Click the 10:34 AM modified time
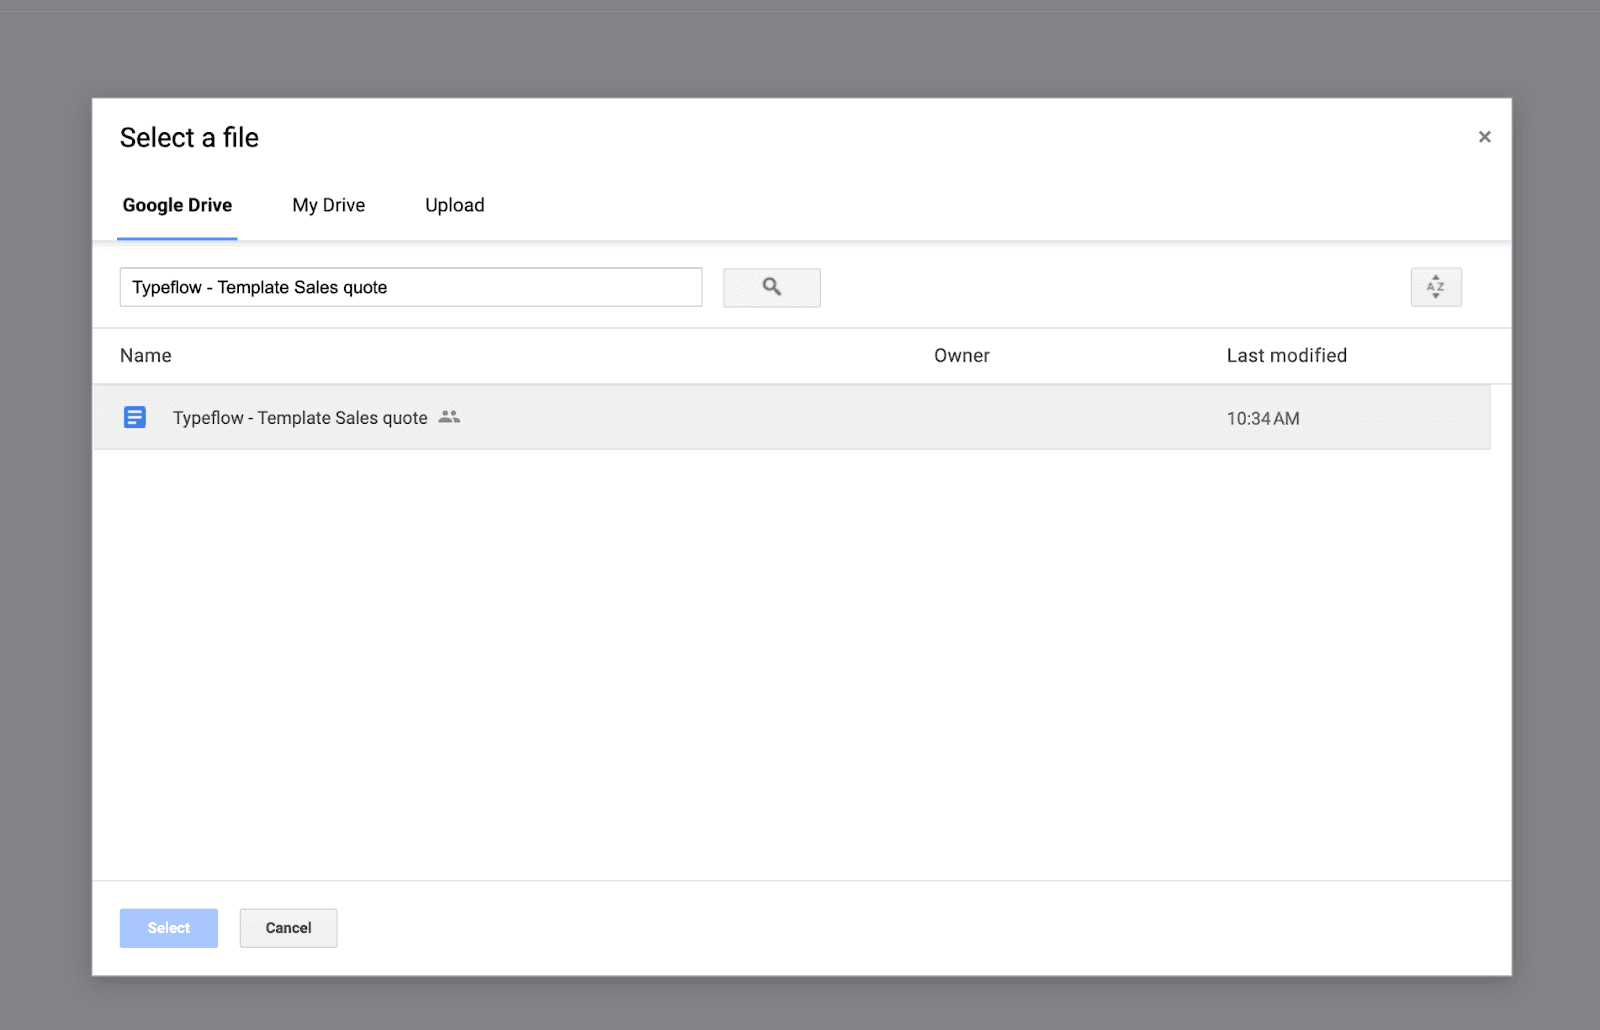 coord(1263,419)
